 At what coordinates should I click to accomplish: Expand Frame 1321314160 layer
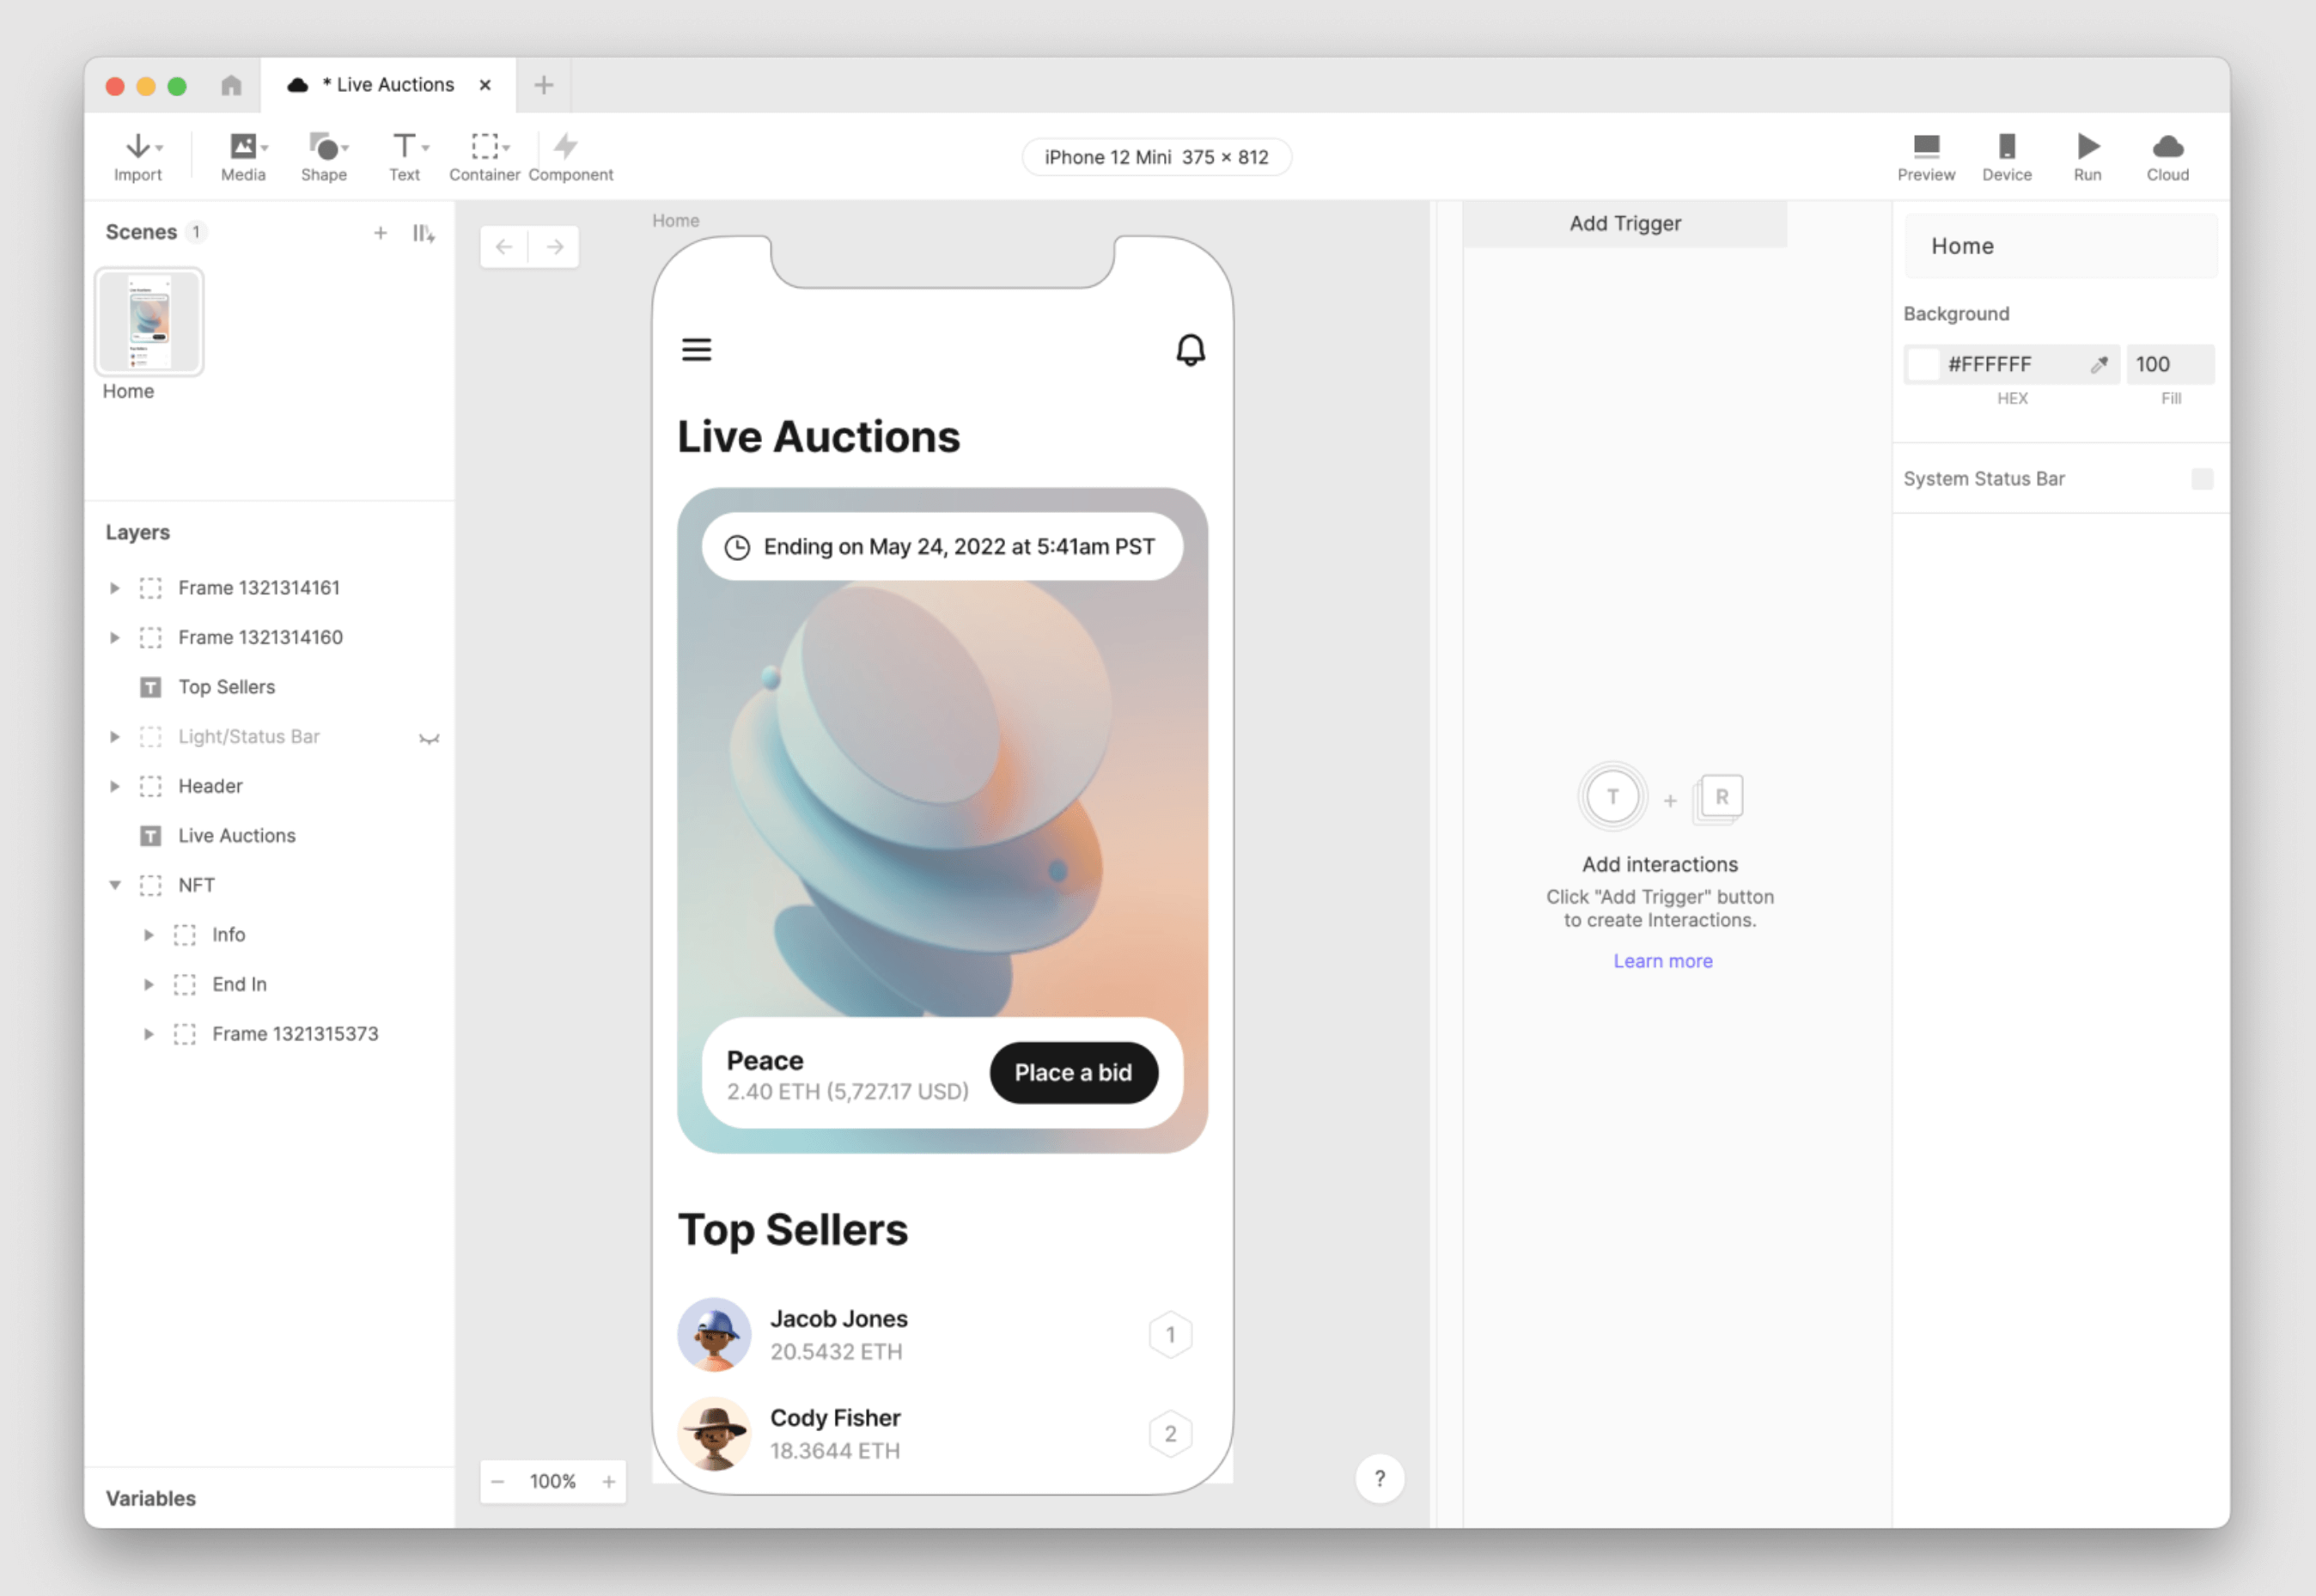(x=115, y=638)
